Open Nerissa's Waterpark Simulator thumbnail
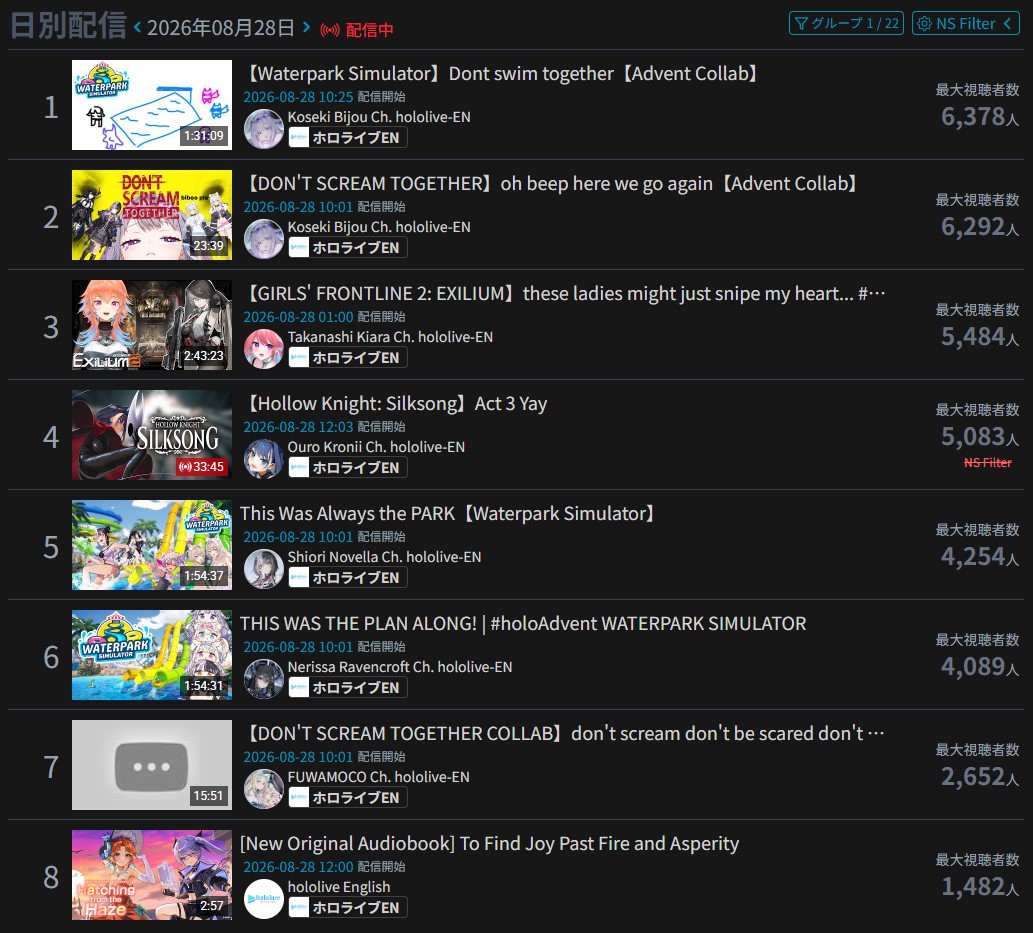This screenshot has height=933, width=1033. 152,655
